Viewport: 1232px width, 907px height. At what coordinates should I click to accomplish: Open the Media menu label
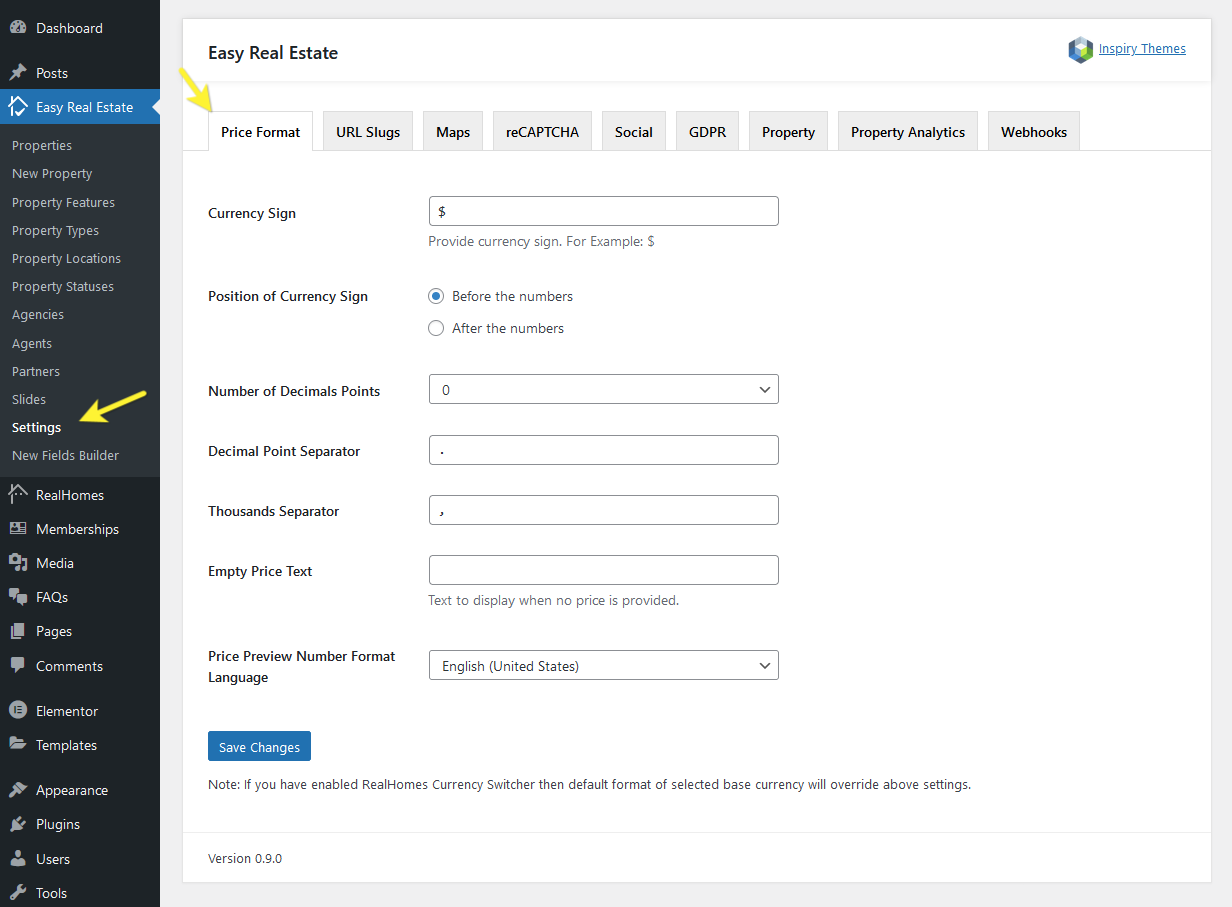(x=55, y=563)
